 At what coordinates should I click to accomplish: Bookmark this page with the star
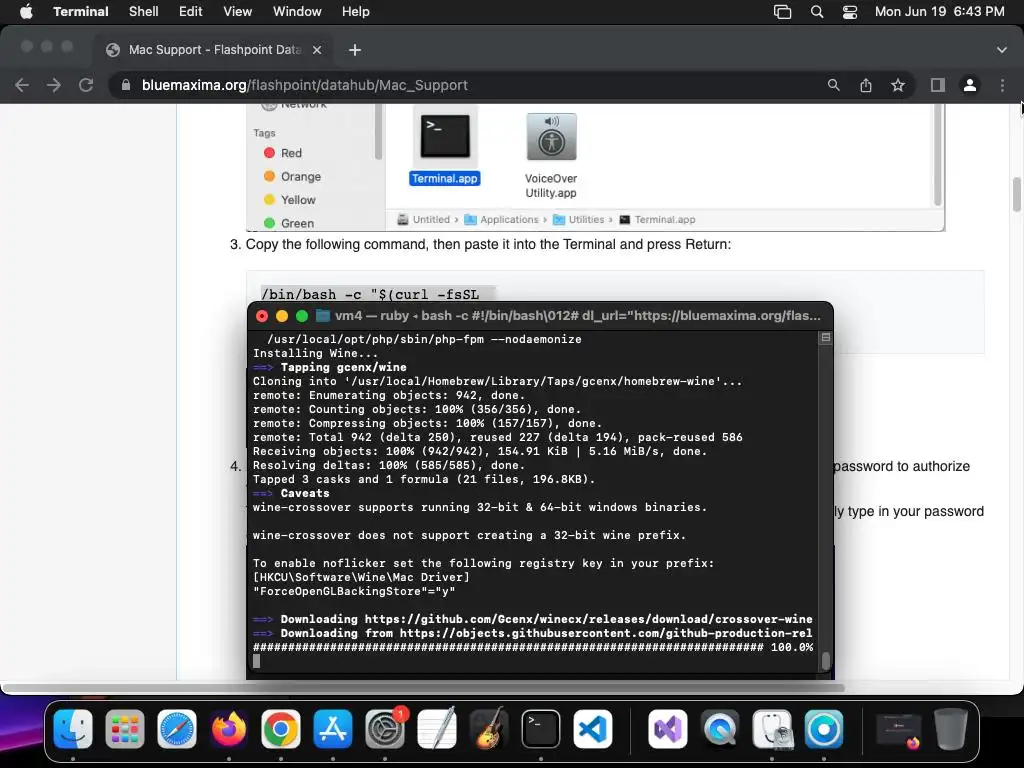click(898, 85)
